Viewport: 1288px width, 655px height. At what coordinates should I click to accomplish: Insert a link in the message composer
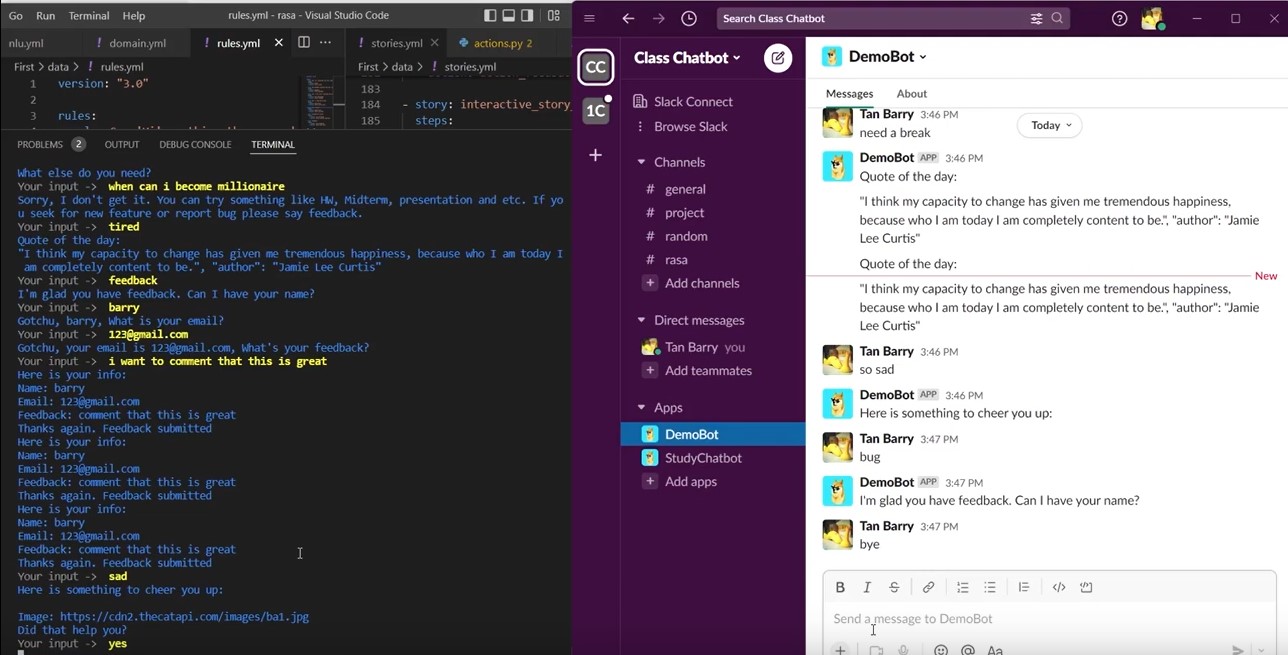coord(928,587)
